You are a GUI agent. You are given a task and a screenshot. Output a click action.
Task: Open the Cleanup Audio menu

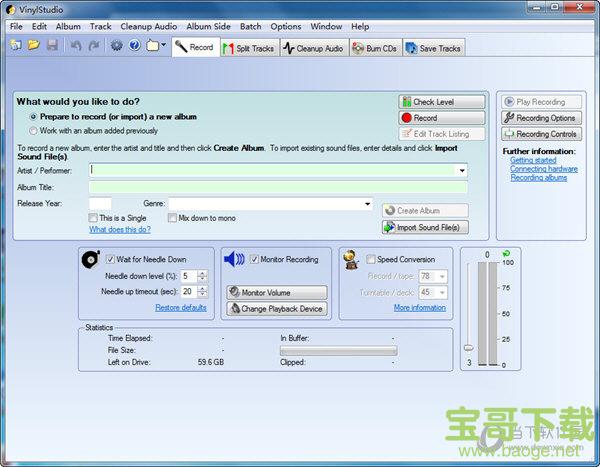pyautogui.click(x=150, y=26)
